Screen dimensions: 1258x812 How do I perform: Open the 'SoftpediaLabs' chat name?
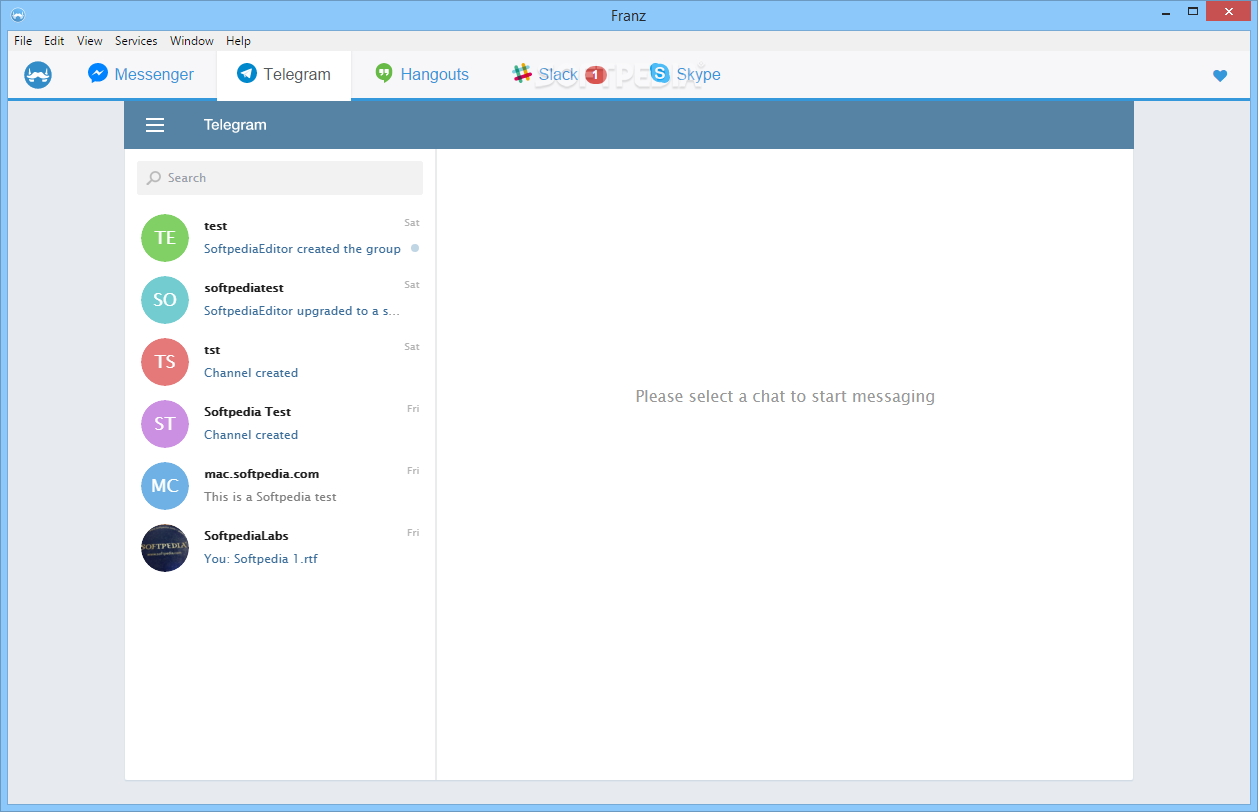(x=246, y=536)
